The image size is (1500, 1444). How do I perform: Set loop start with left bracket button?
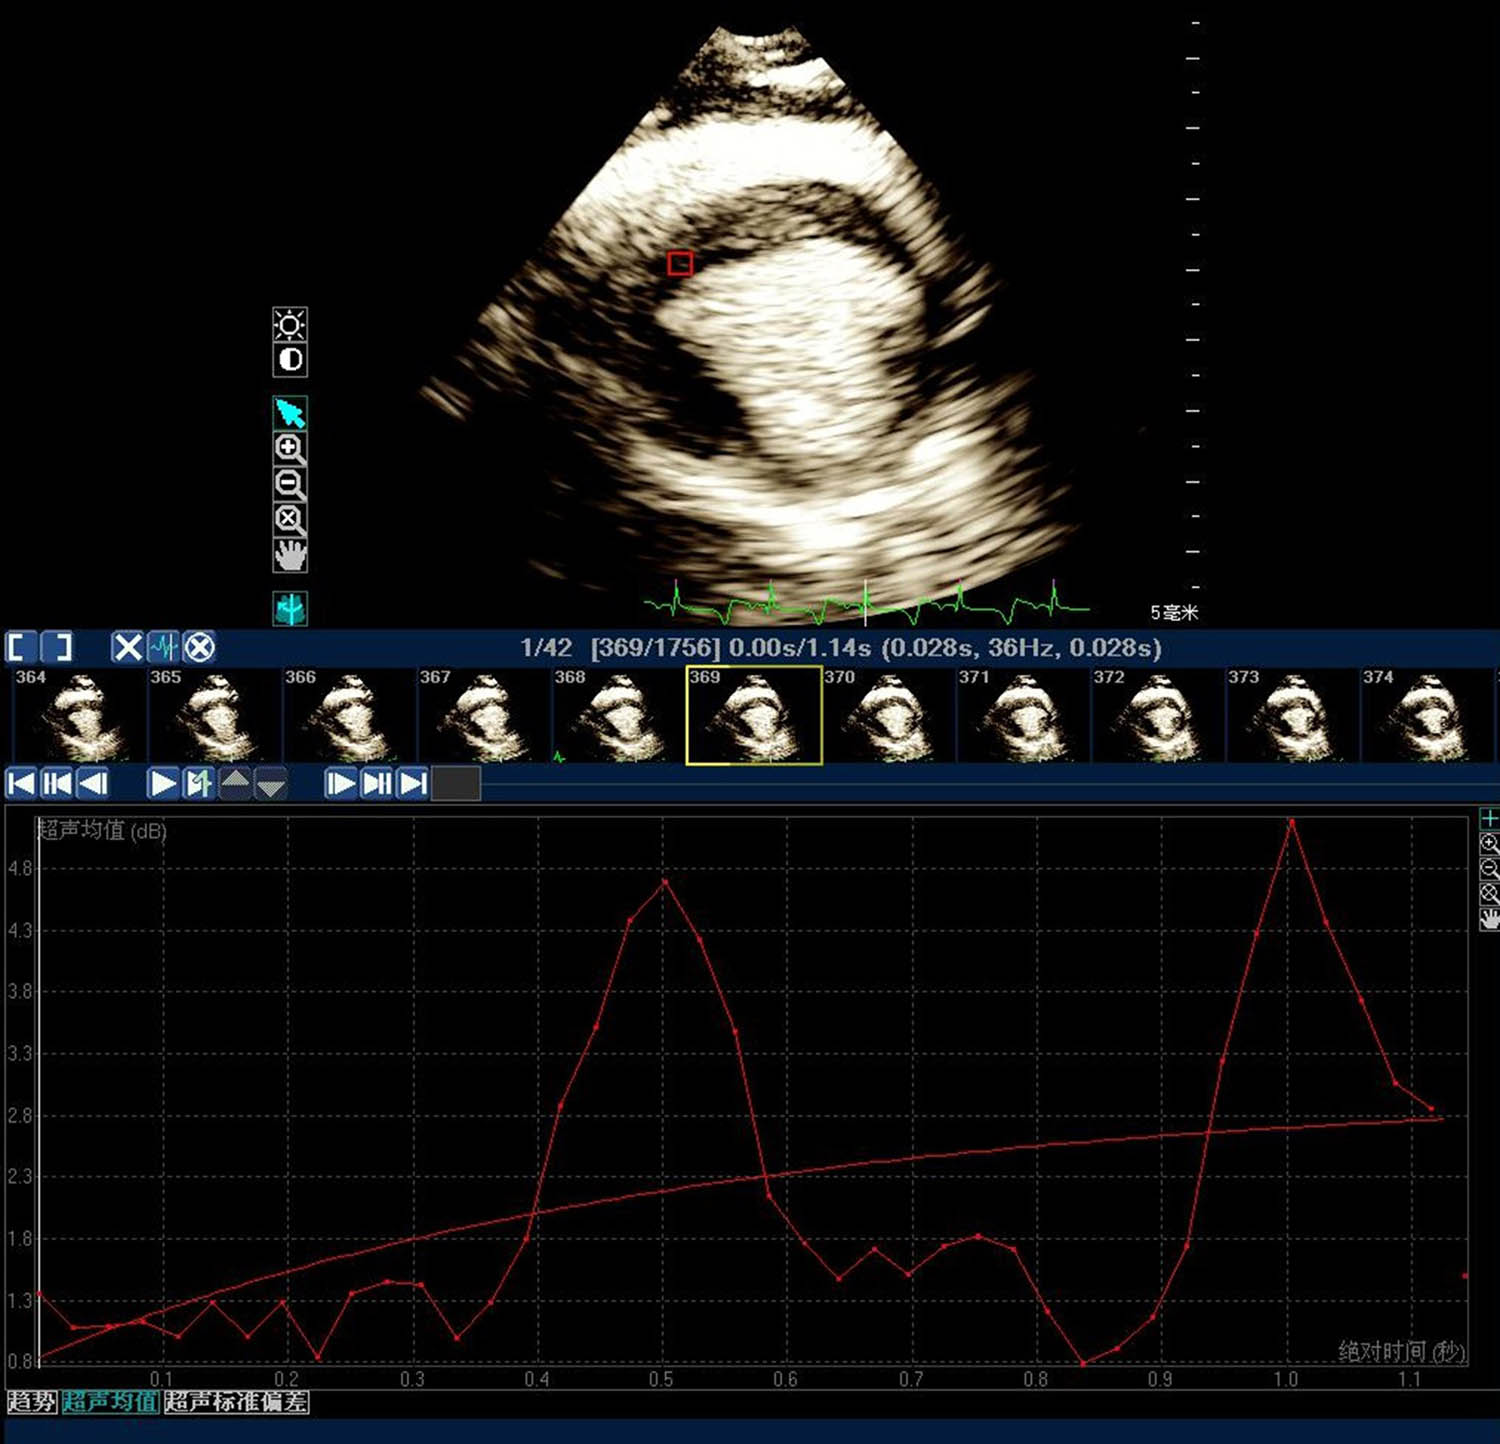click(21, 647)
